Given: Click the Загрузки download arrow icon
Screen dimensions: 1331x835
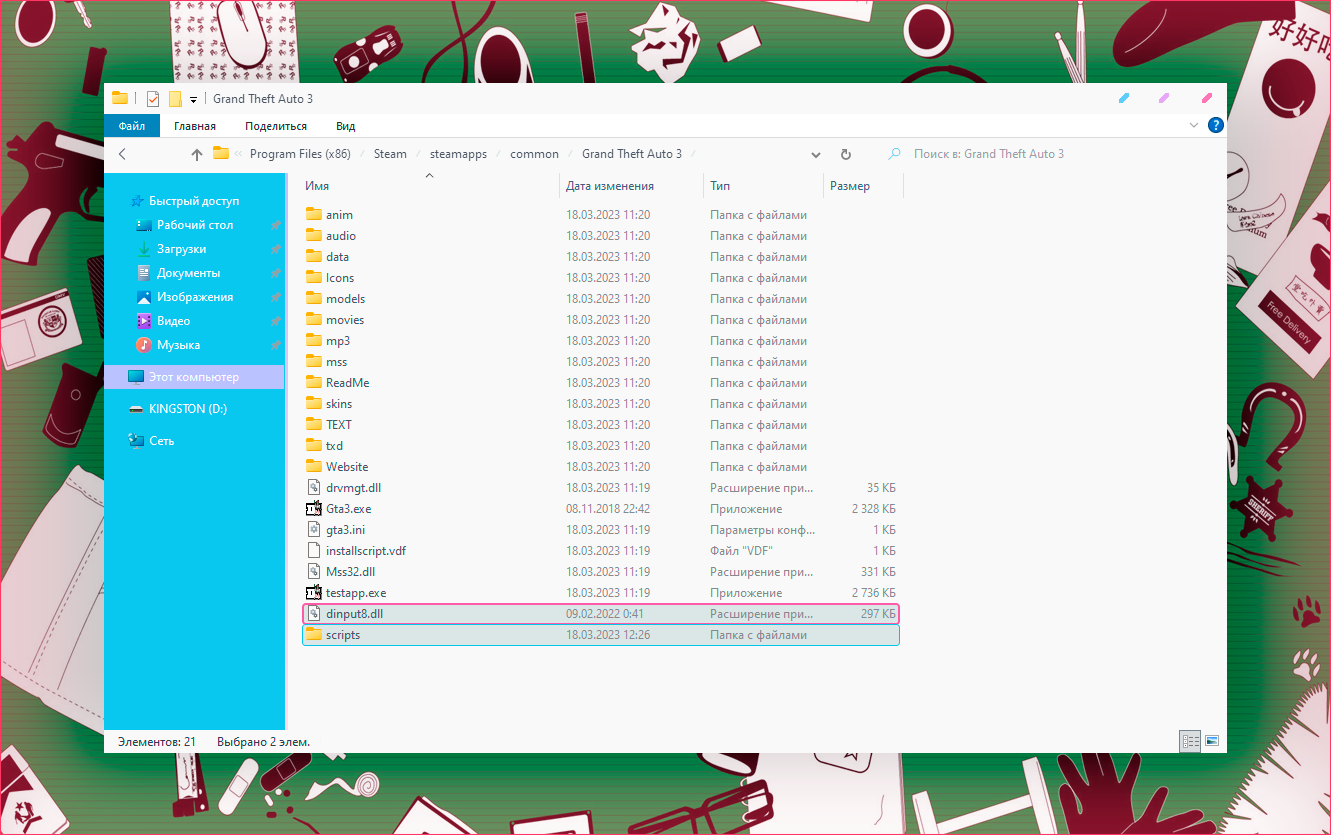Looking at the screenshot, I should coord(144,249).
